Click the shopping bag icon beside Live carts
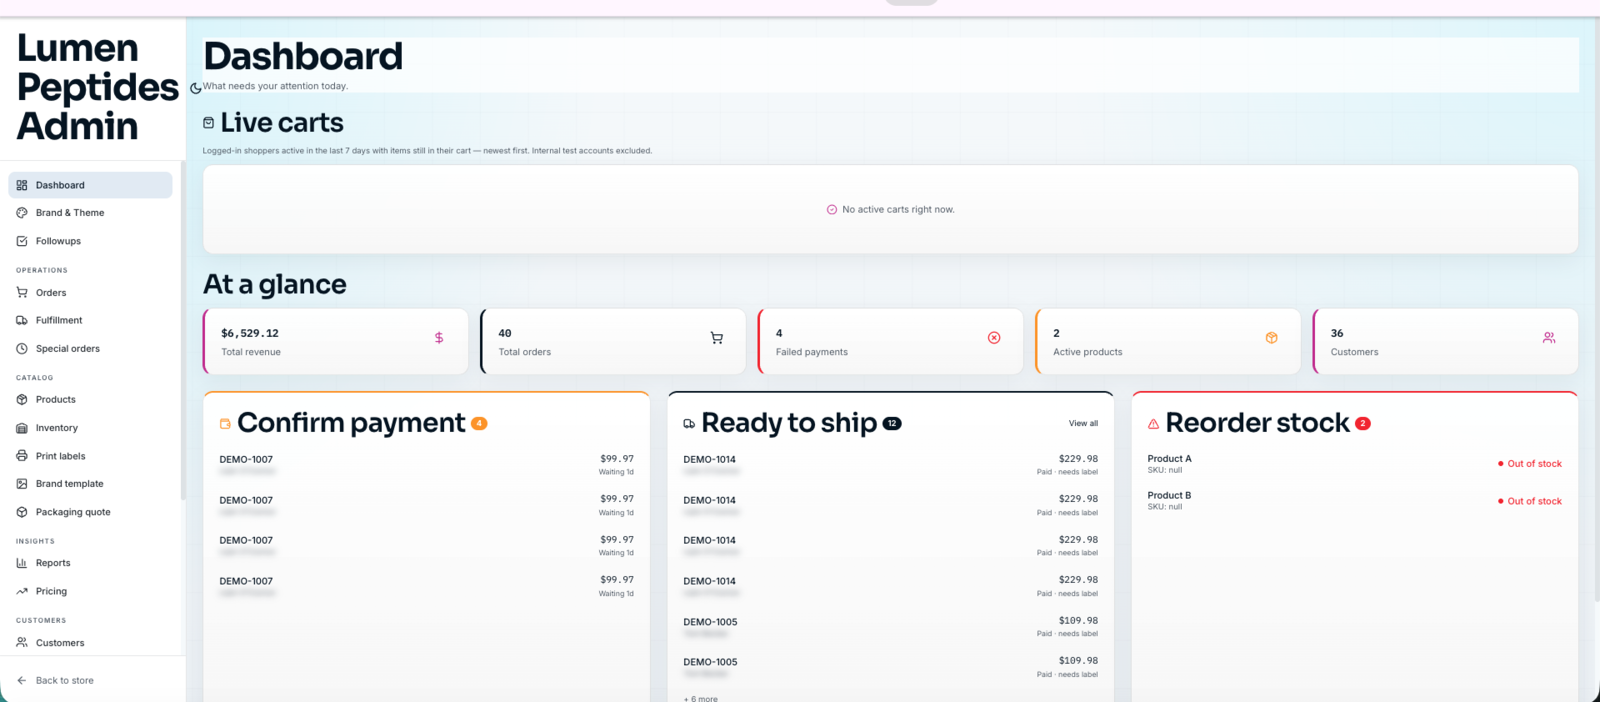Viewport: 1600px width, 702px height. tap(208, 123)
